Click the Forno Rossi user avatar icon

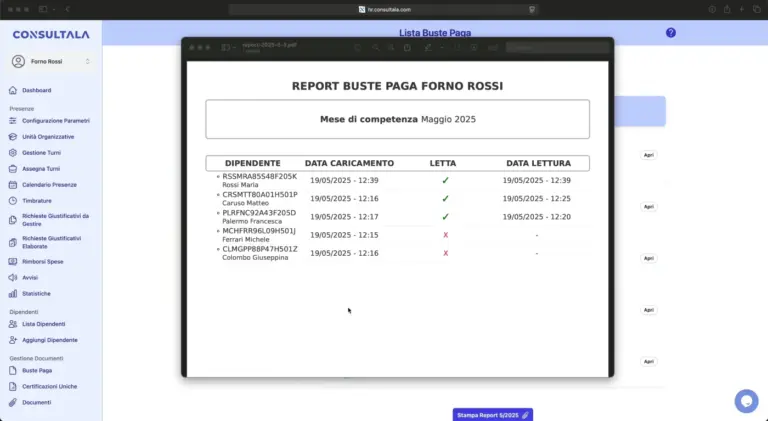click(19, 62)
